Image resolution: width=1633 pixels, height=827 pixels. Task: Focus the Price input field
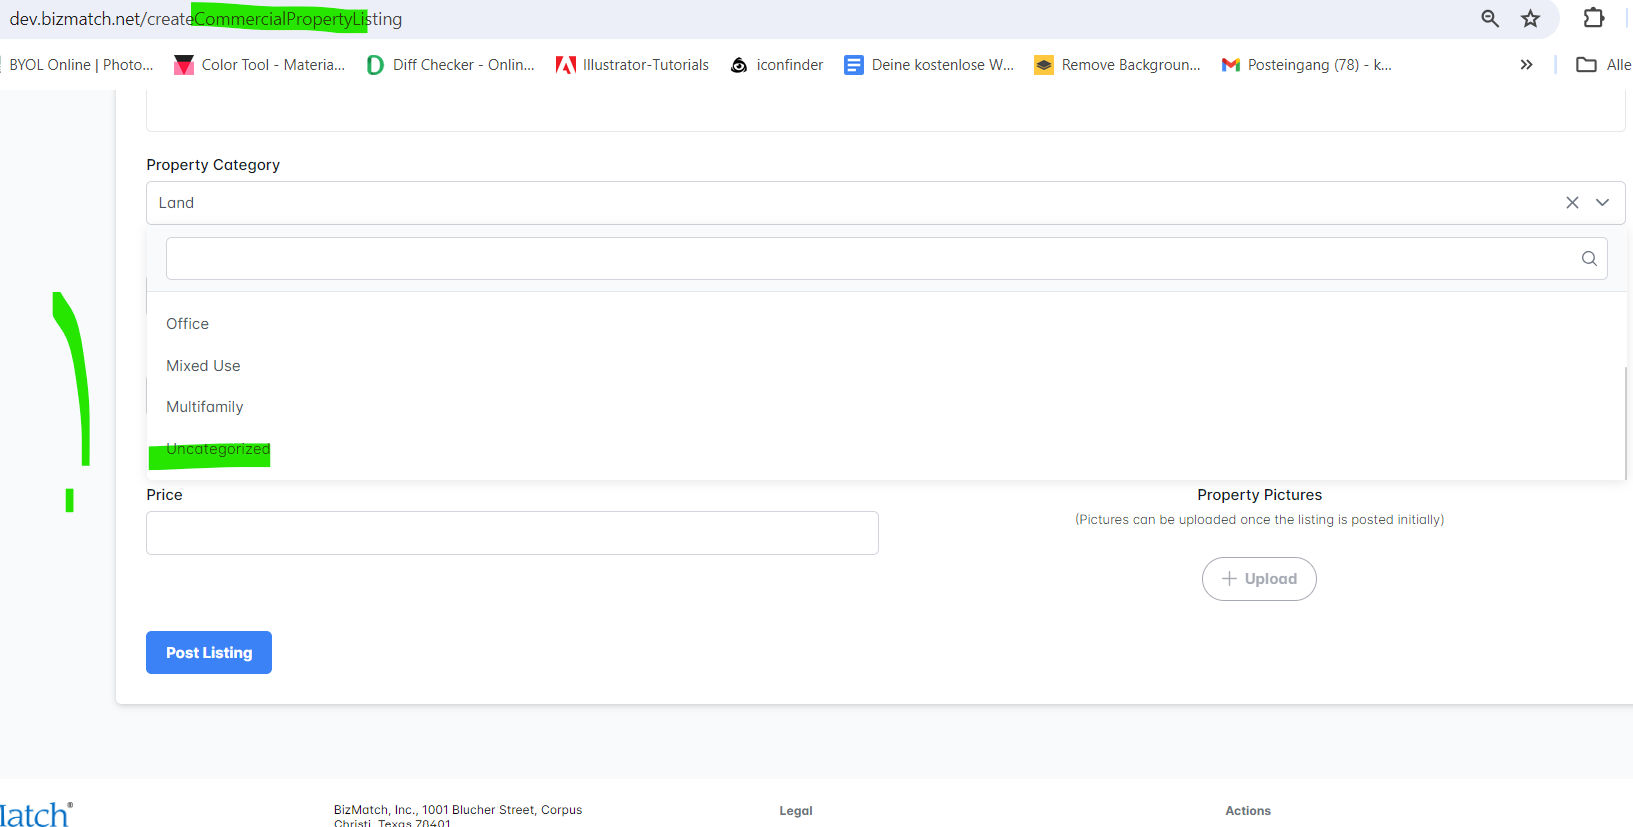[512, 533]
